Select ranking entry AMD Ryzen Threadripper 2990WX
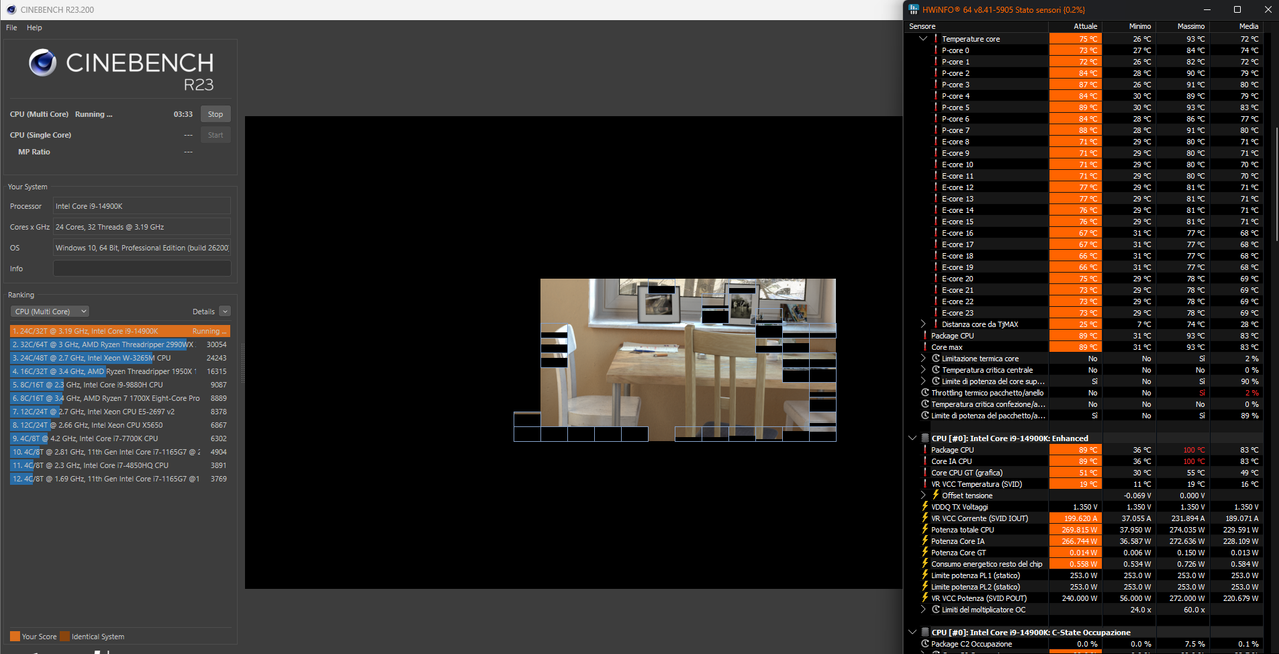Viewport: 1279px width, 654px height. (120, 344)
